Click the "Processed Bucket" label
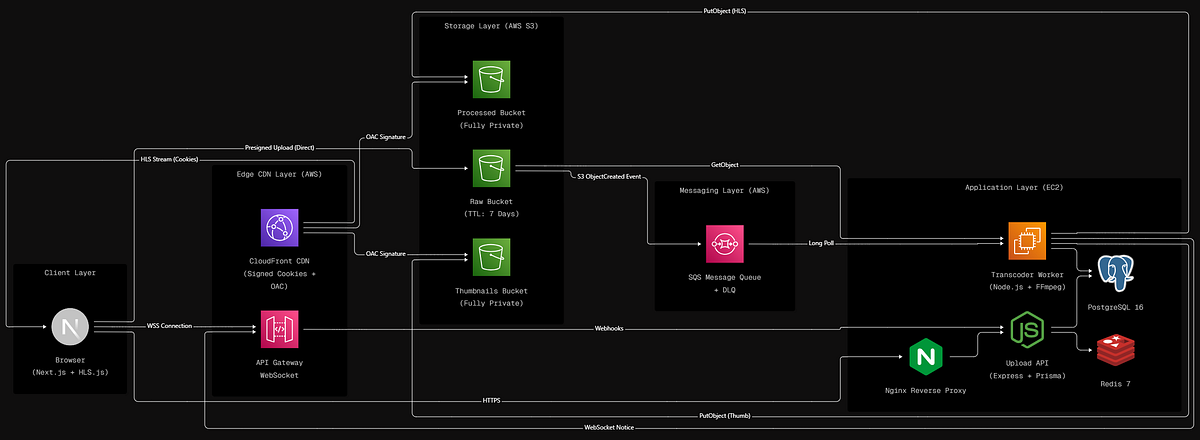This screenshot has height=440, width=1200. 491,114
